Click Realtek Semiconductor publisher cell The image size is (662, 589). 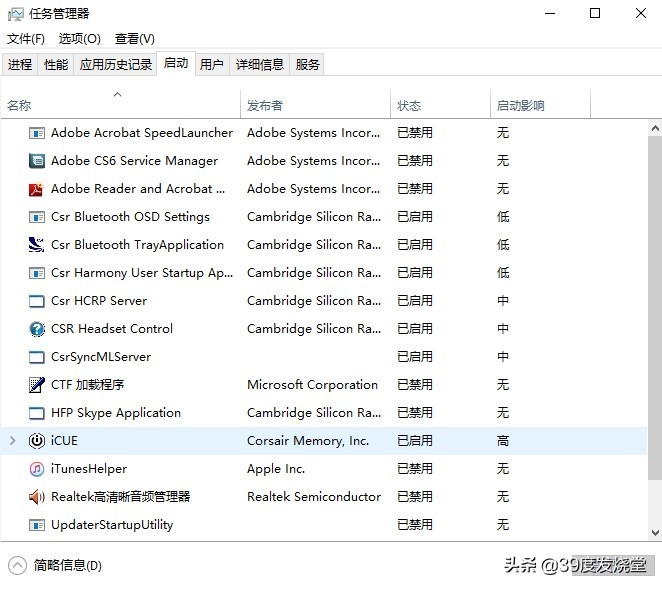(x=314, y=497)
